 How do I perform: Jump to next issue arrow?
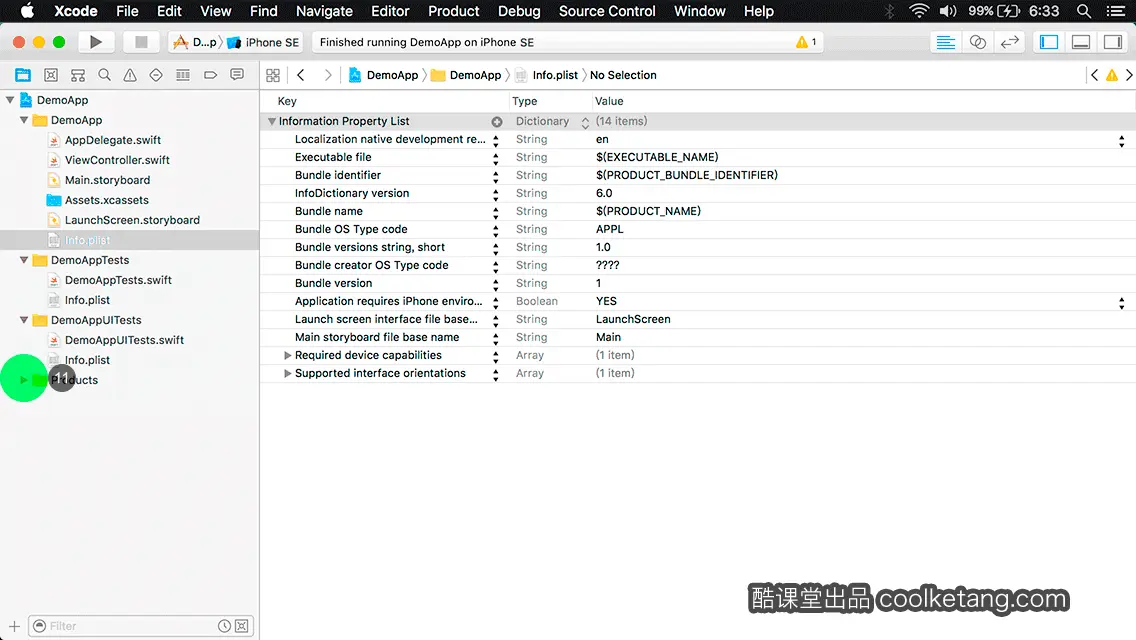point(1129,75)
